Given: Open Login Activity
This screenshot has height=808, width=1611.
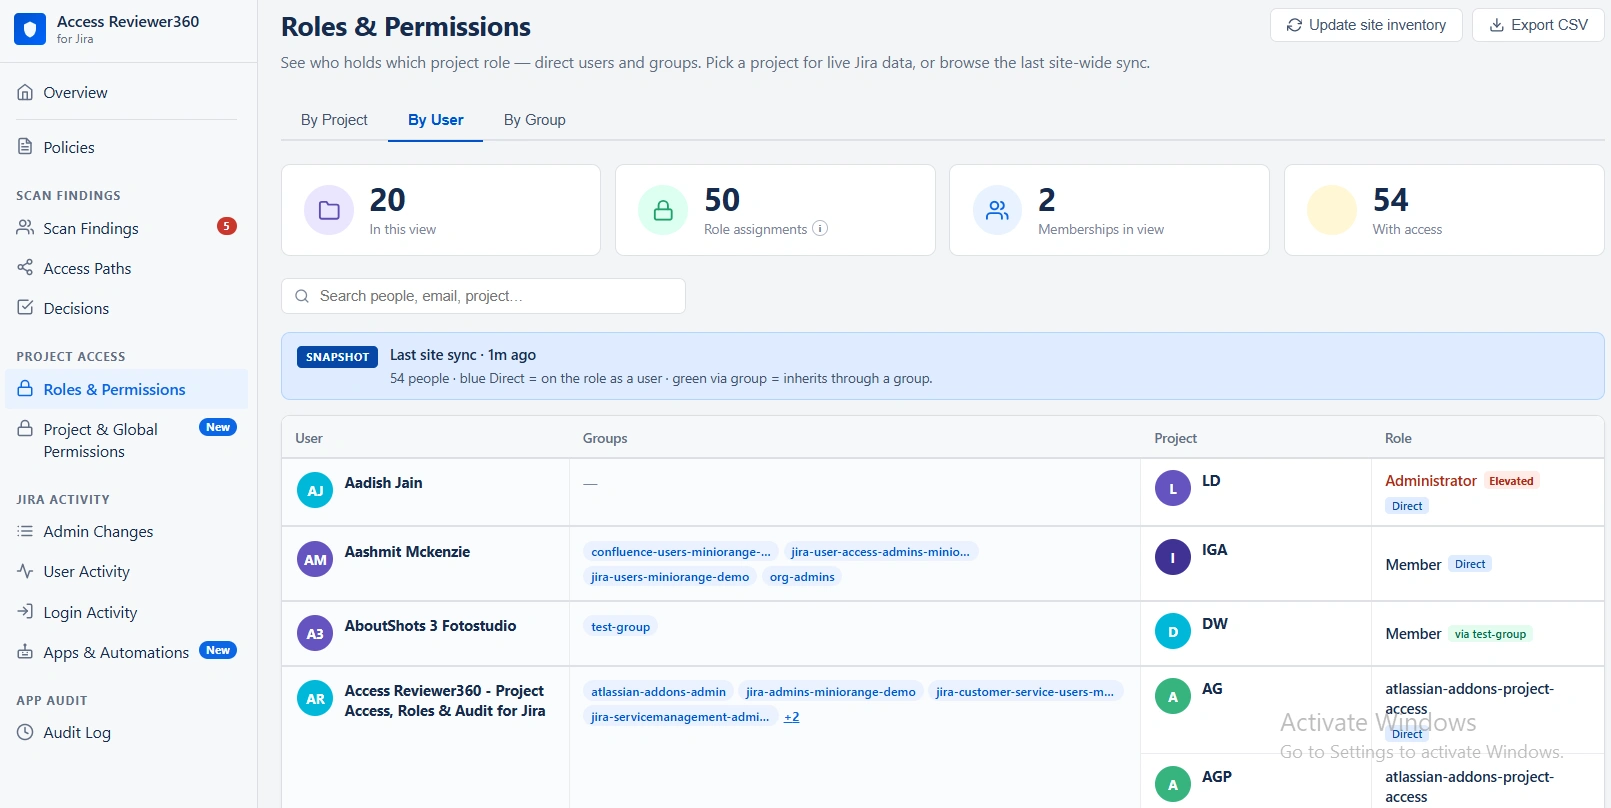Looking at the screenshot, I should pos(126,612).
